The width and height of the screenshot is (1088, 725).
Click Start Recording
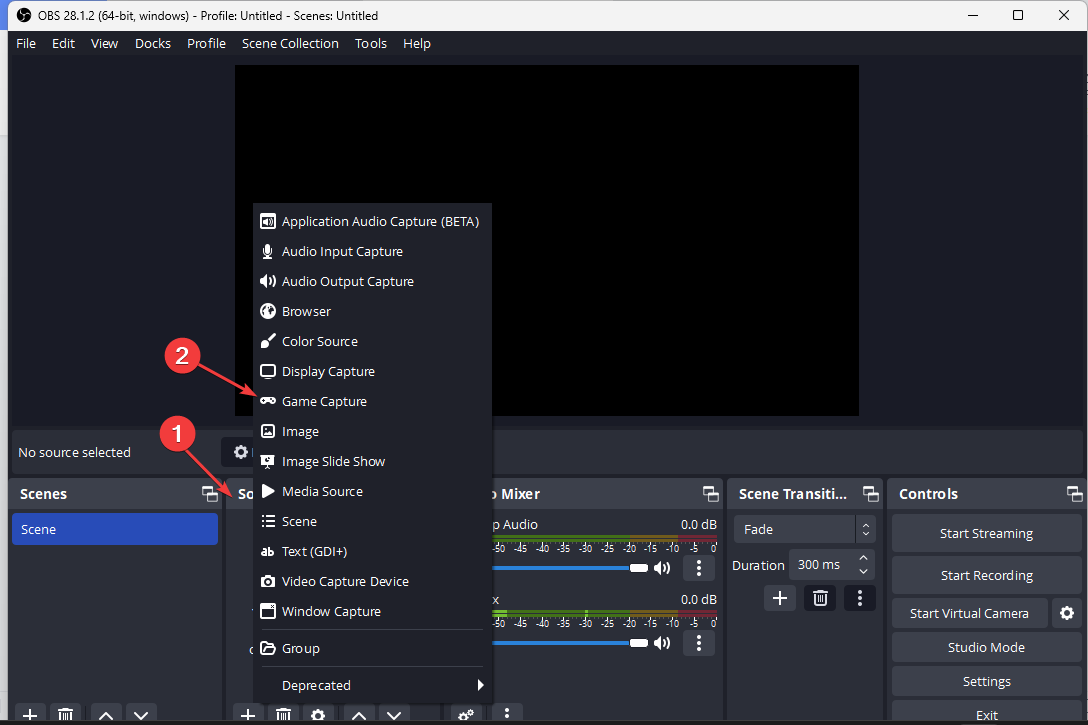tap(987, 575)
